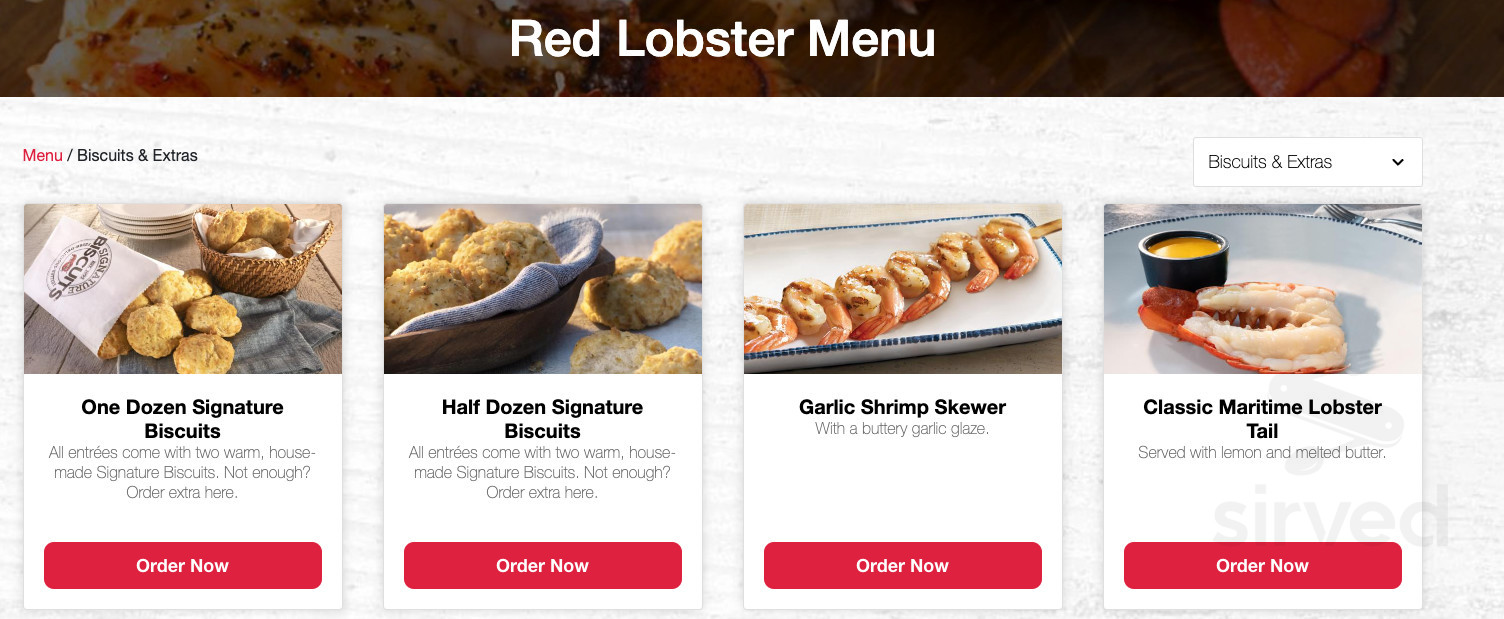Click the dropdown chevron arrow

pyautogui.click(x=1398, y=162)
